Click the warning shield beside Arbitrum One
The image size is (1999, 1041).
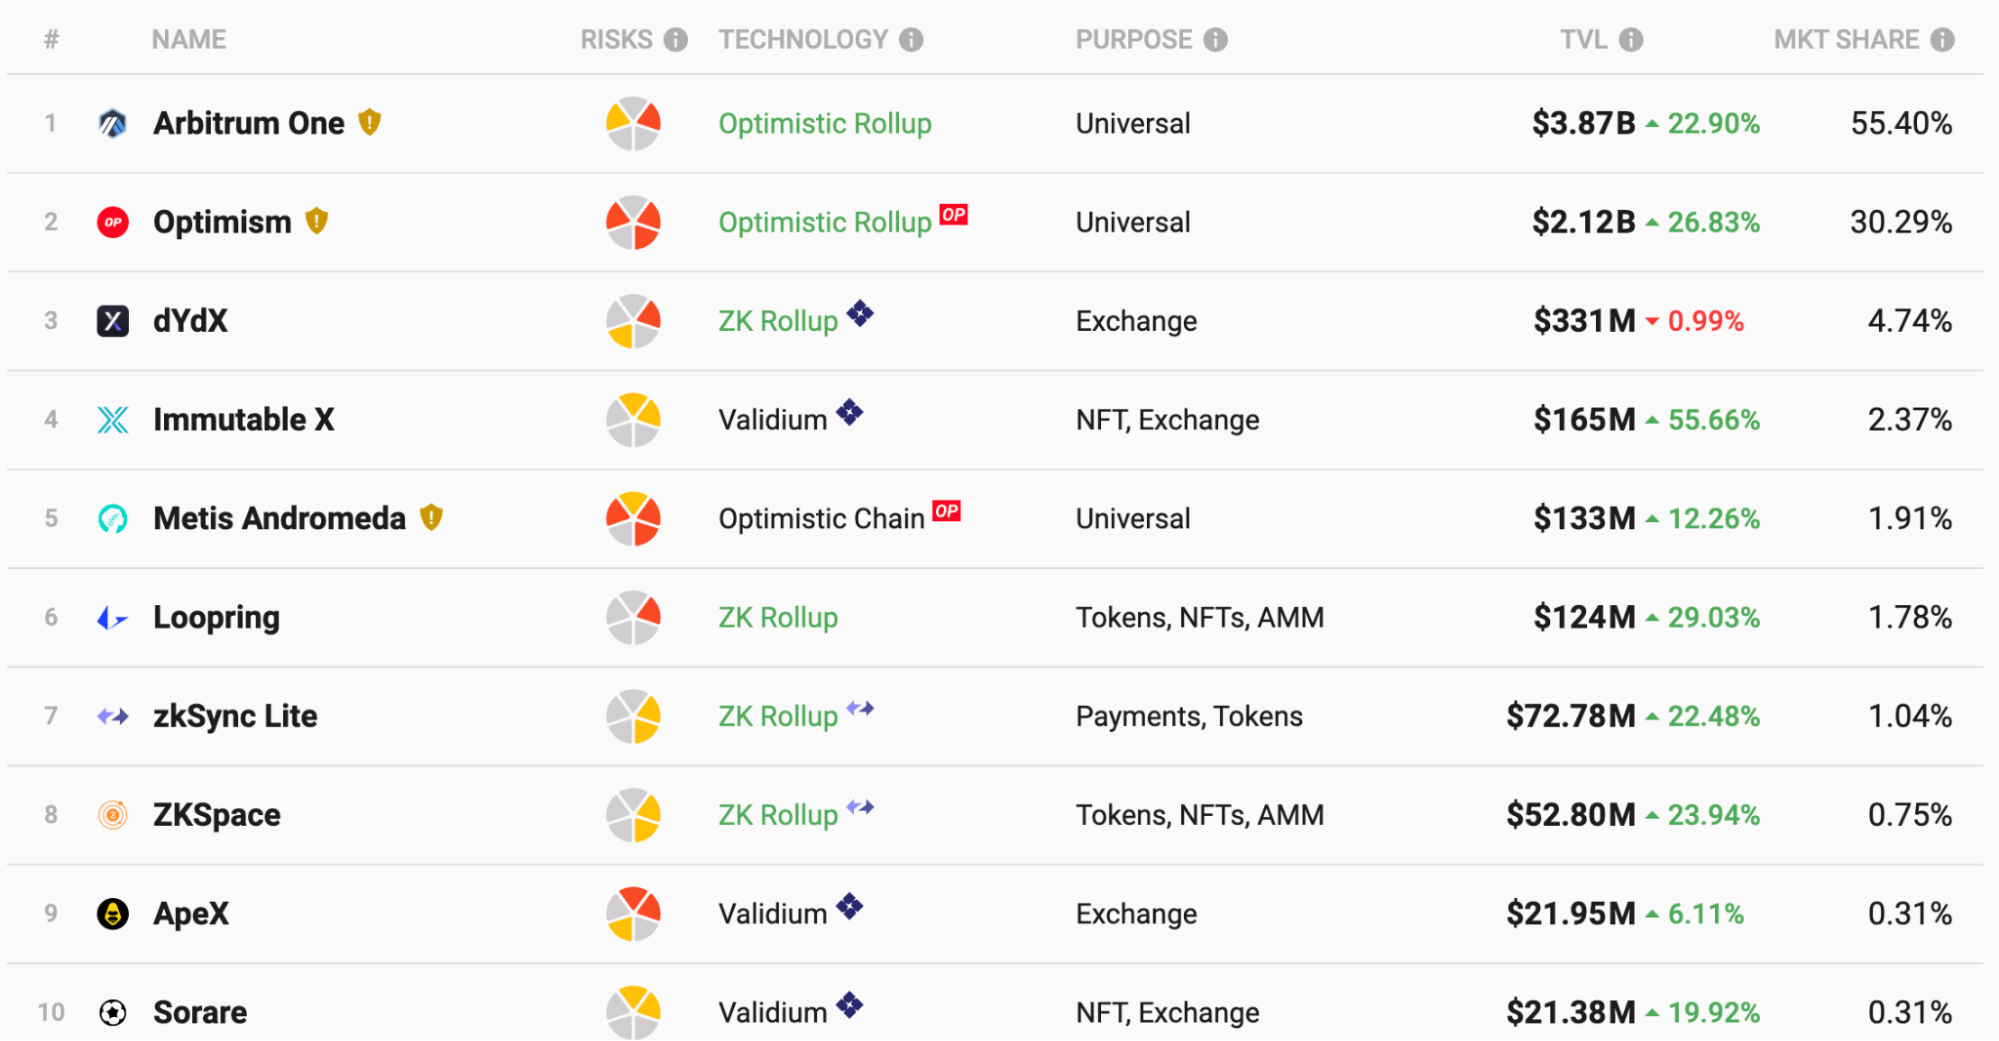coord(370,122)
